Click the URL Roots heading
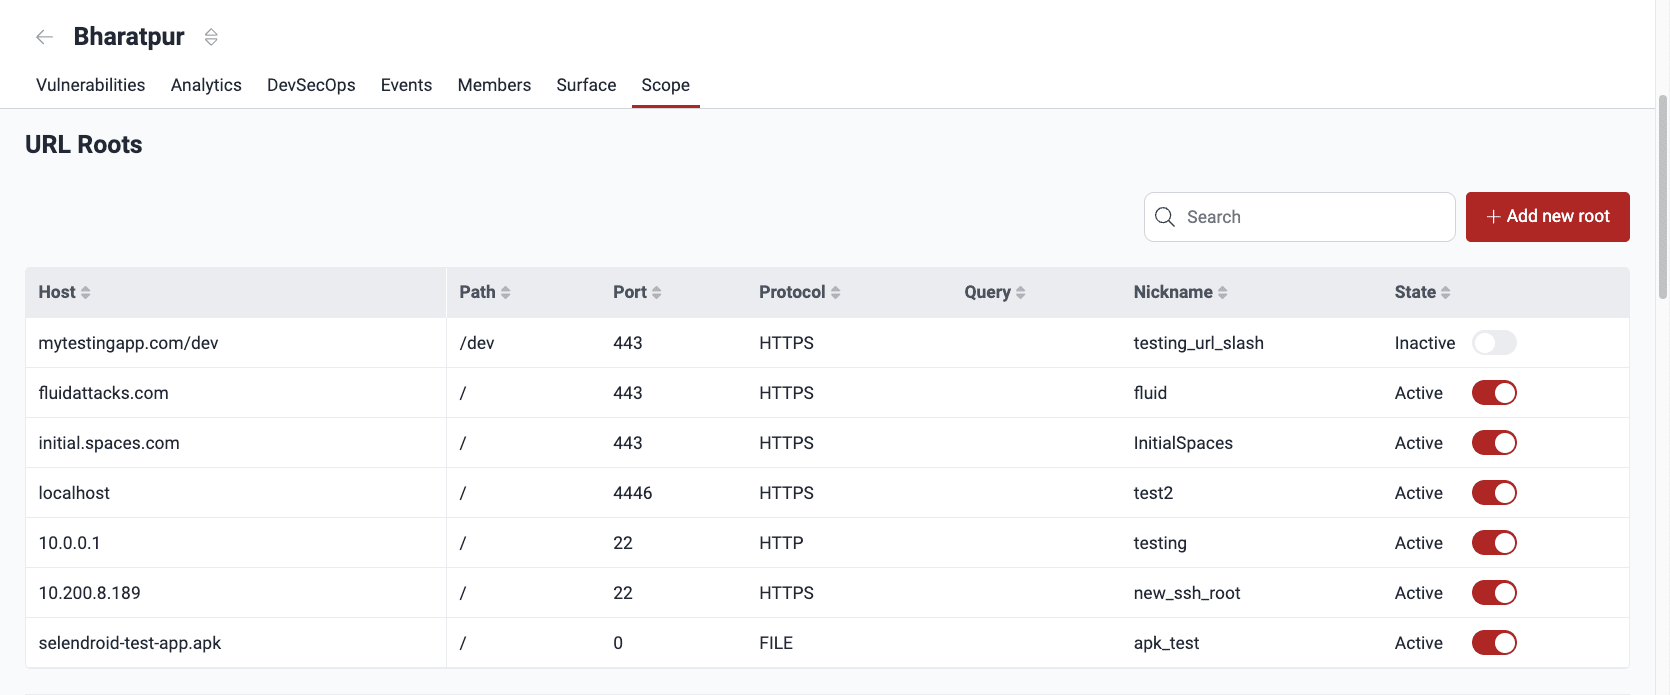Viewport: 1670px width, 695px height. tap(84, 145)
